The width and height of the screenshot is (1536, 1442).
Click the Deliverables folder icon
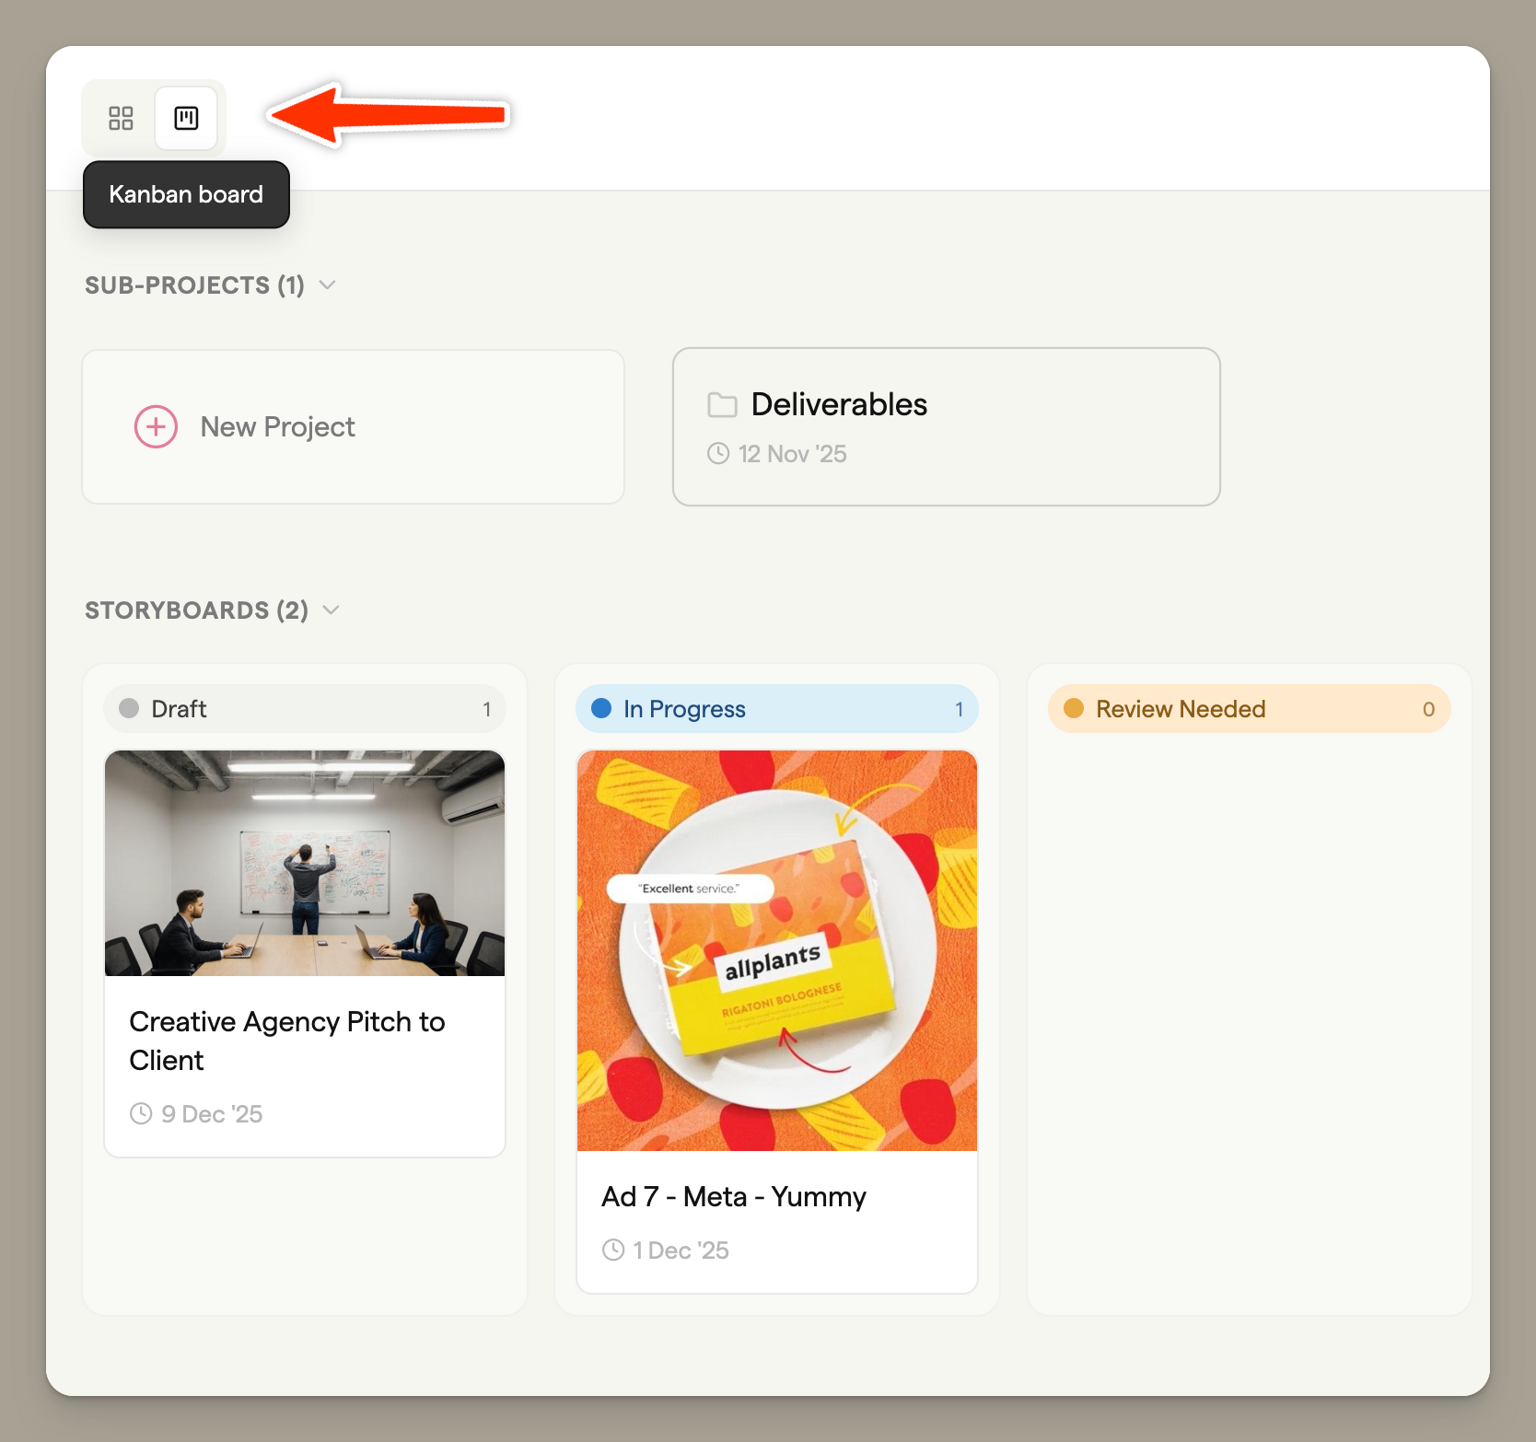(722, 405)
